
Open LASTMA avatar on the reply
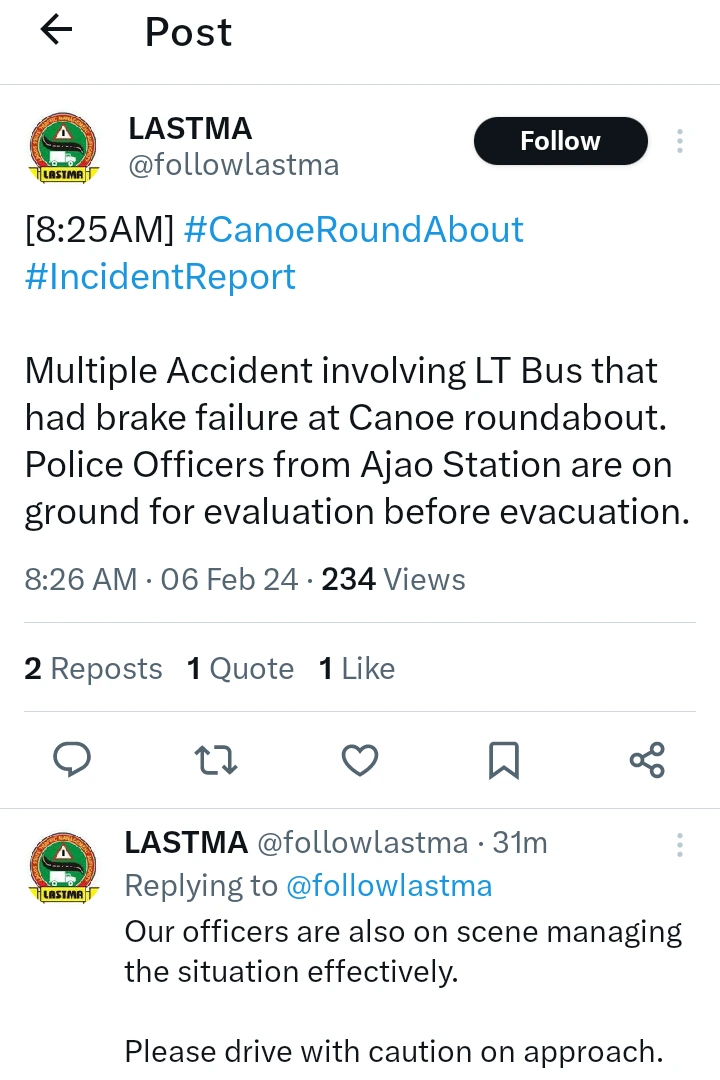(x=63, y=868)
